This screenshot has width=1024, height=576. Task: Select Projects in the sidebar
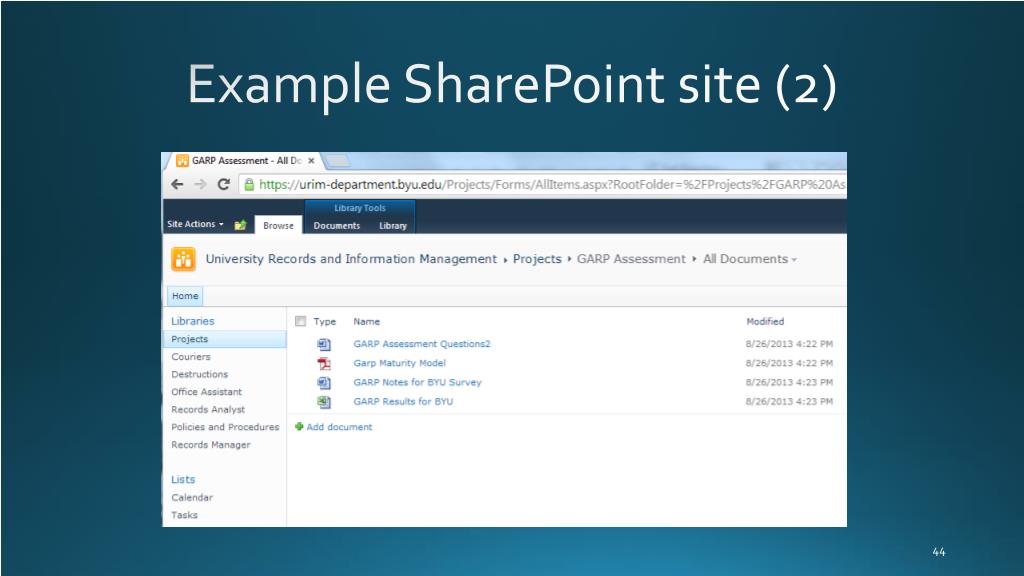point(224,339)
